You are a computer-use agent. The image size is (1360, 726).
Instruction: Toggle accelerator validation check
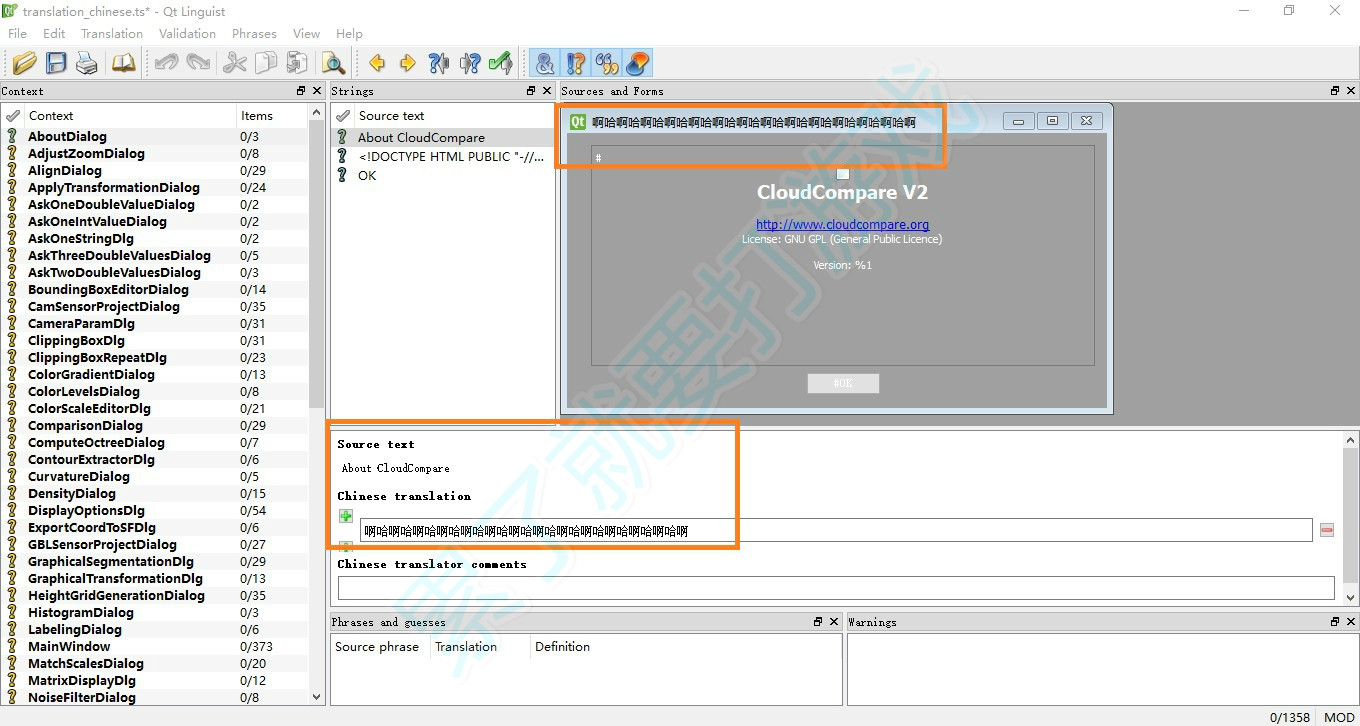point(545,63)
